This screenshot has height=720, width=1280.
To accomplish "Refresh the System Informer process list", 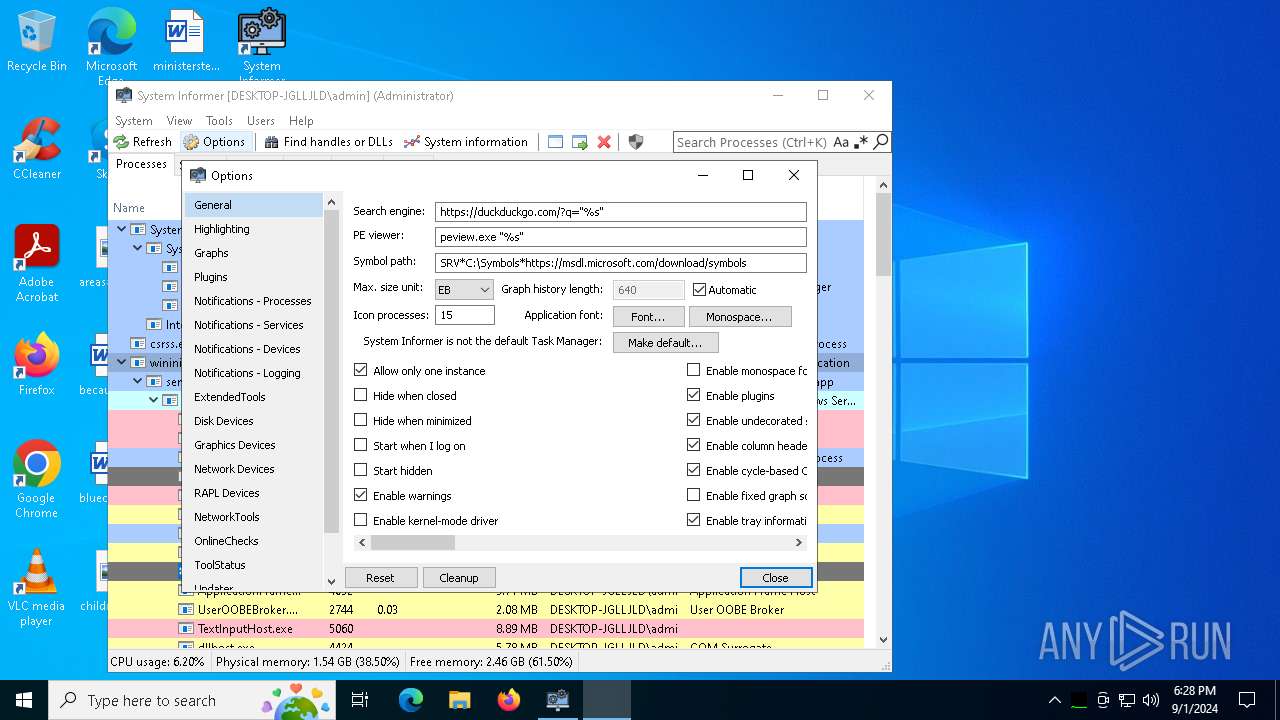I will 143,142.
